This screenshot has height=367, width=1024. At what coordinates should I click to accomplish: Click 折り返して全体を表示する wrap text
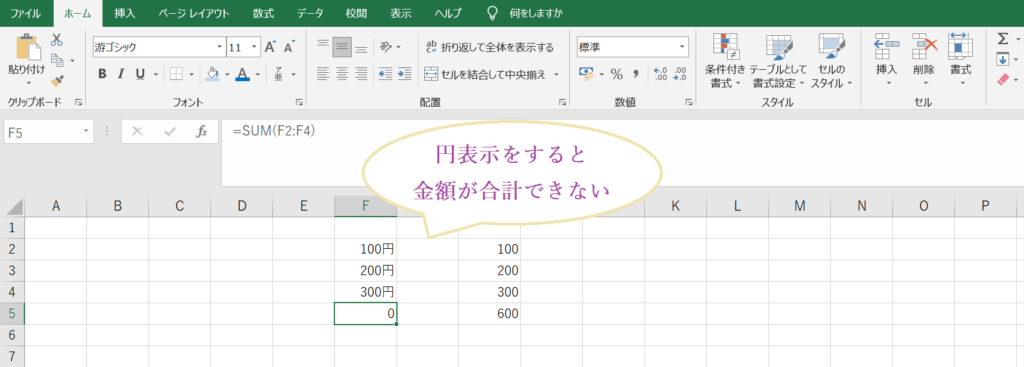pyautogui.click(x=489, y=47)
